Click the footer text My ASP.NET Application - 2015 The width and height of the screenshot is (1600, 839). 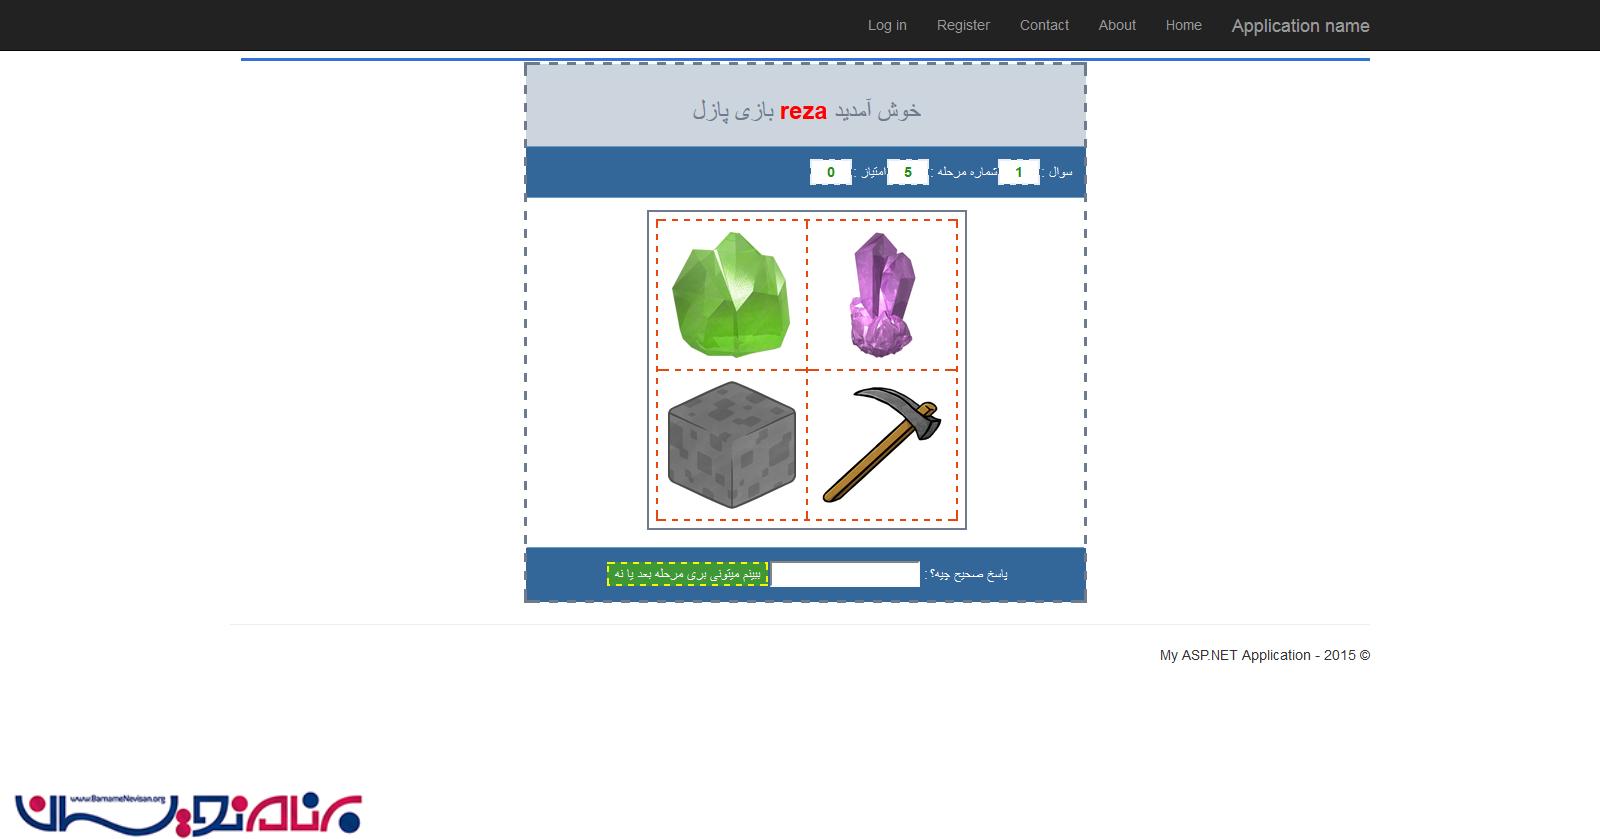tap(1265, 655)
